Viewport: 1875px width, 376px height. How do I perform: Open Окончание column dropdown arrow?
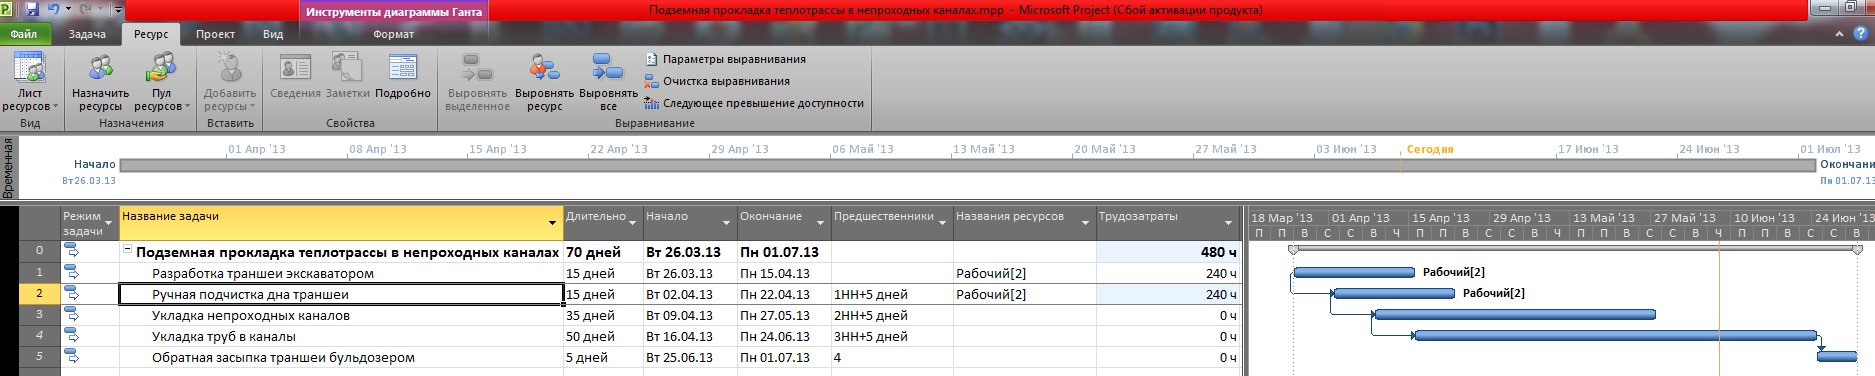click(821, 222)
